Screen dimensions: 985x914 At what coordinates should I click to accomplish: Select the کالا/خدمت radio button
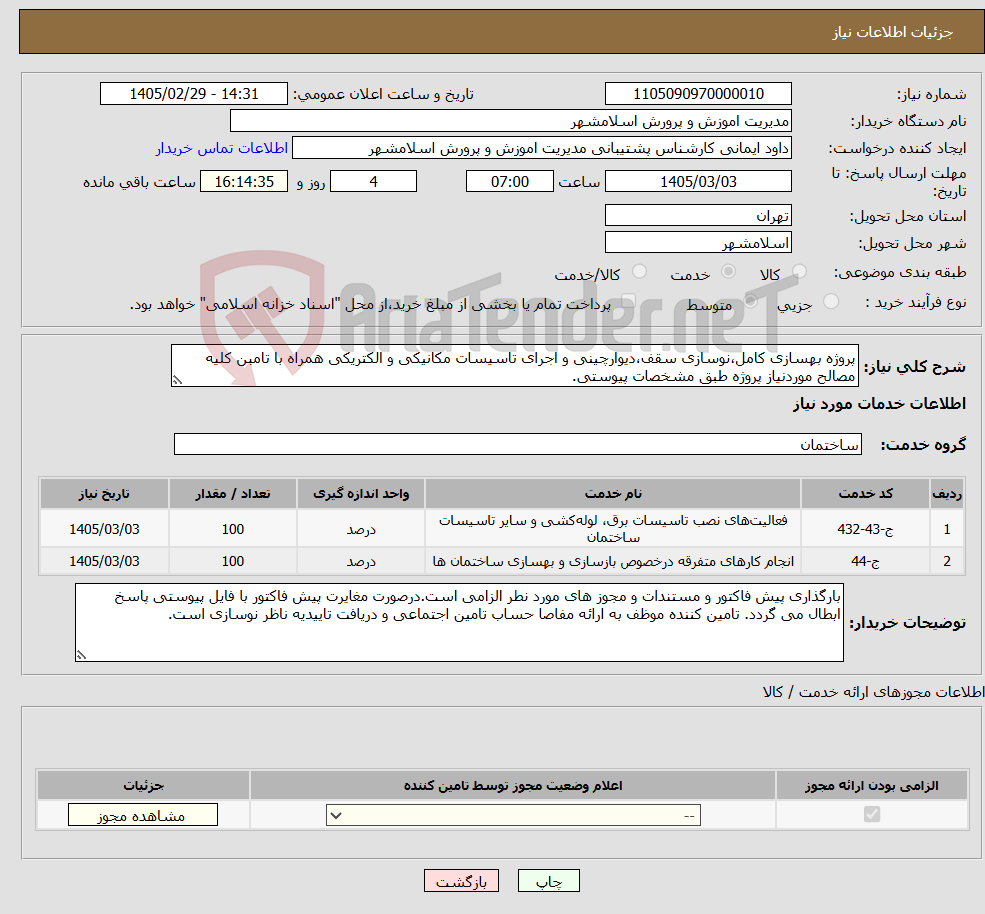[639, 271]
